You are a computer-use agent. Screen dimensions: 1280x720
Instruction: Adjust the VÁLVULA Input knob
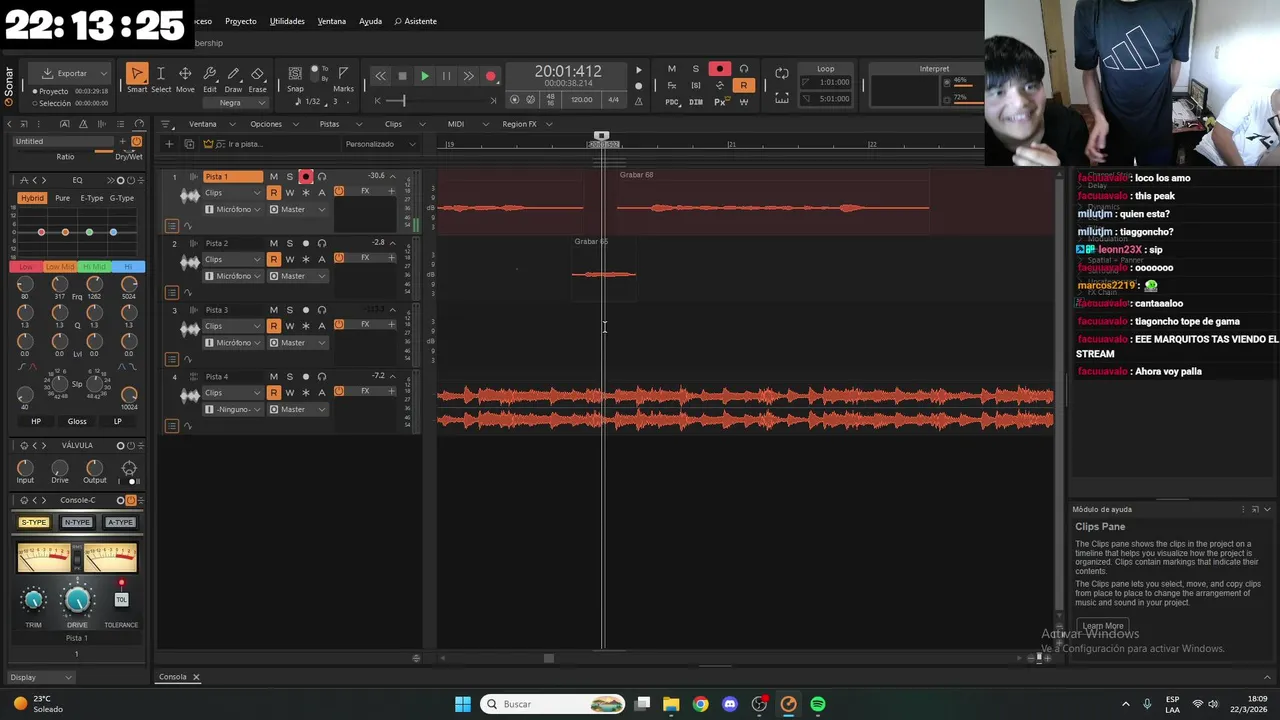(x=25, y=468)
